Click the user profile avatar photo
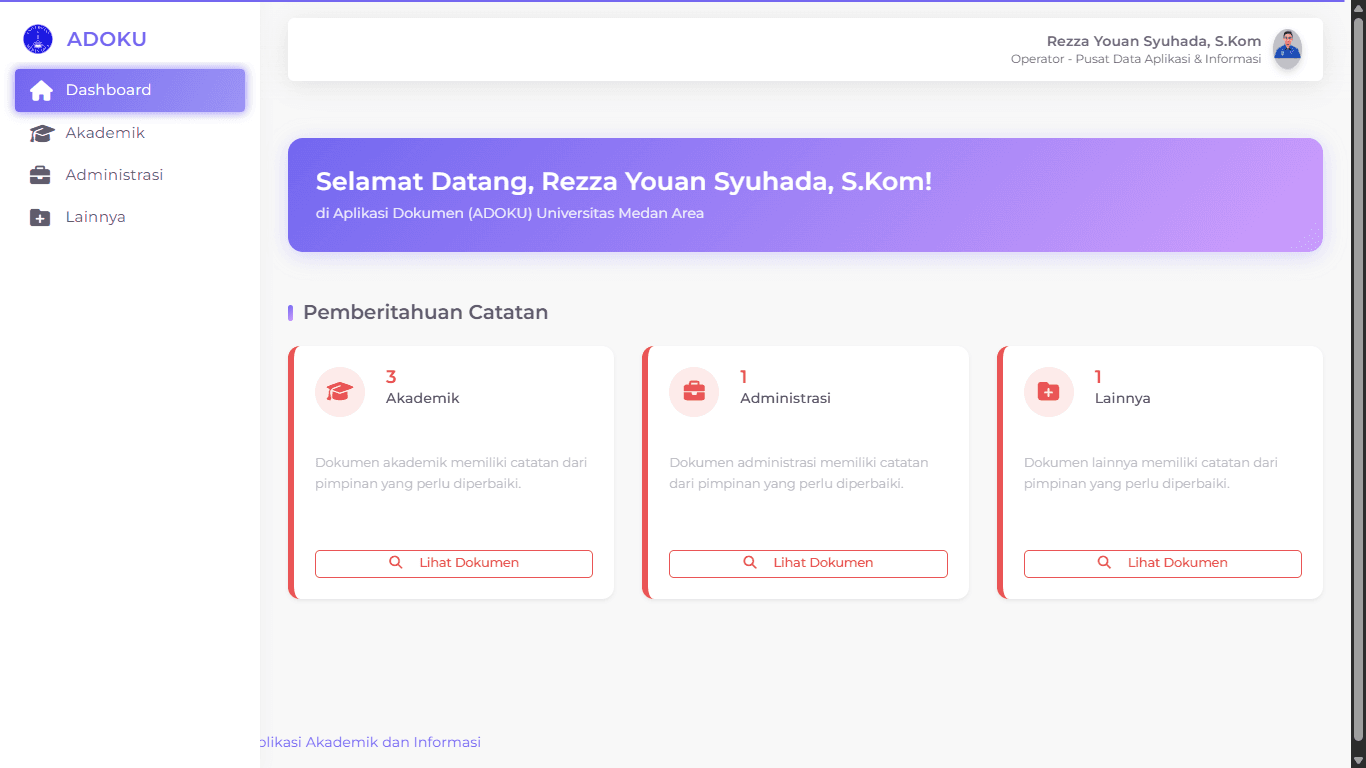Image resolution: width=1366 pixels, height=768 pixels. point(1287,49)
